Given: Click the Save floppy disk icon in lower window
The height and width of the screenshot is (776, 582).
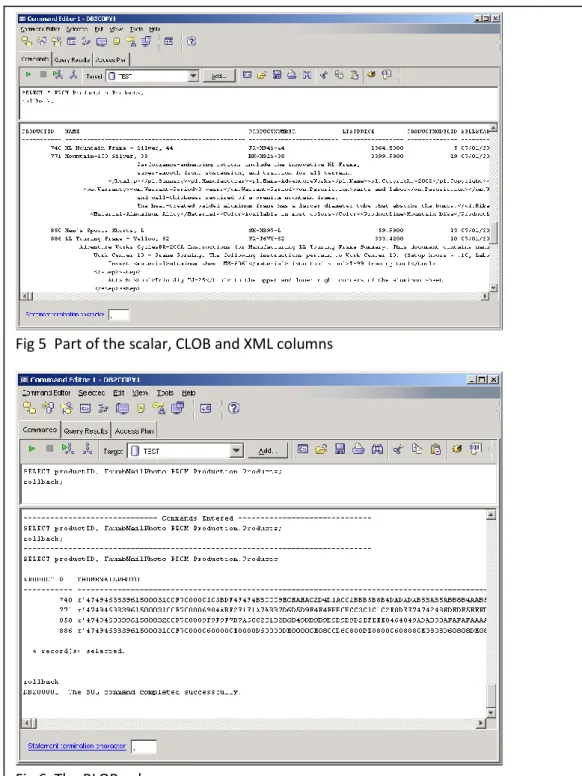Looking at the screenshot, I should point(340,449).
